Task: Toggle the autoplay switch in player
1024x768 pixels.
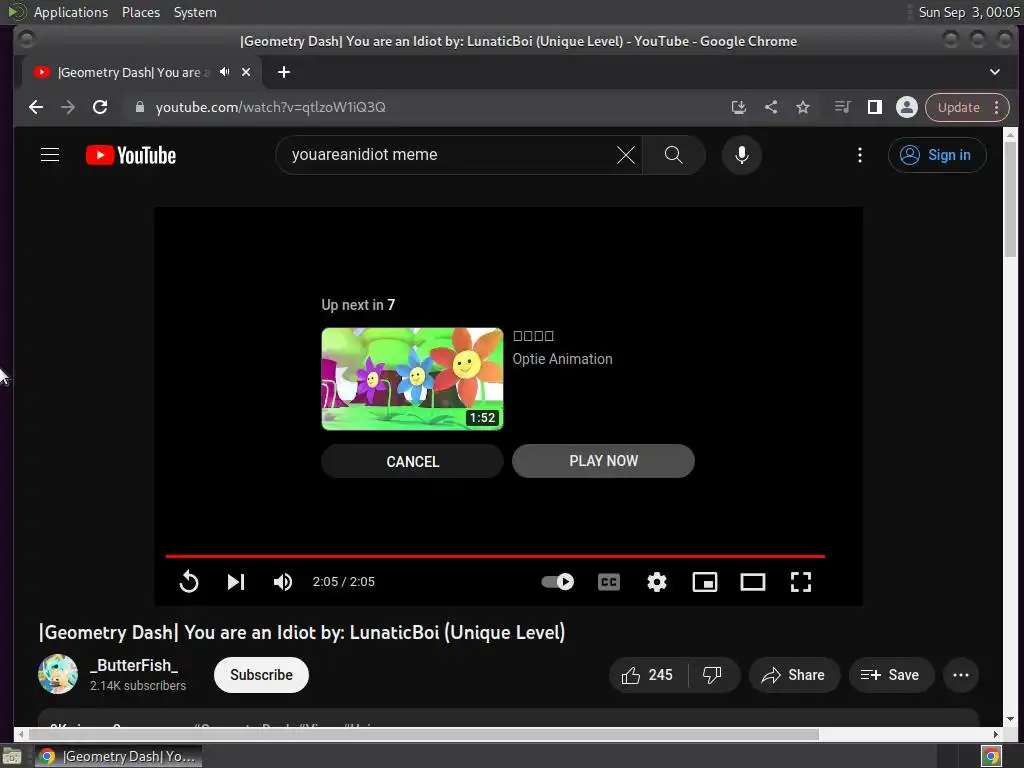Action: (x=558, y=581)
